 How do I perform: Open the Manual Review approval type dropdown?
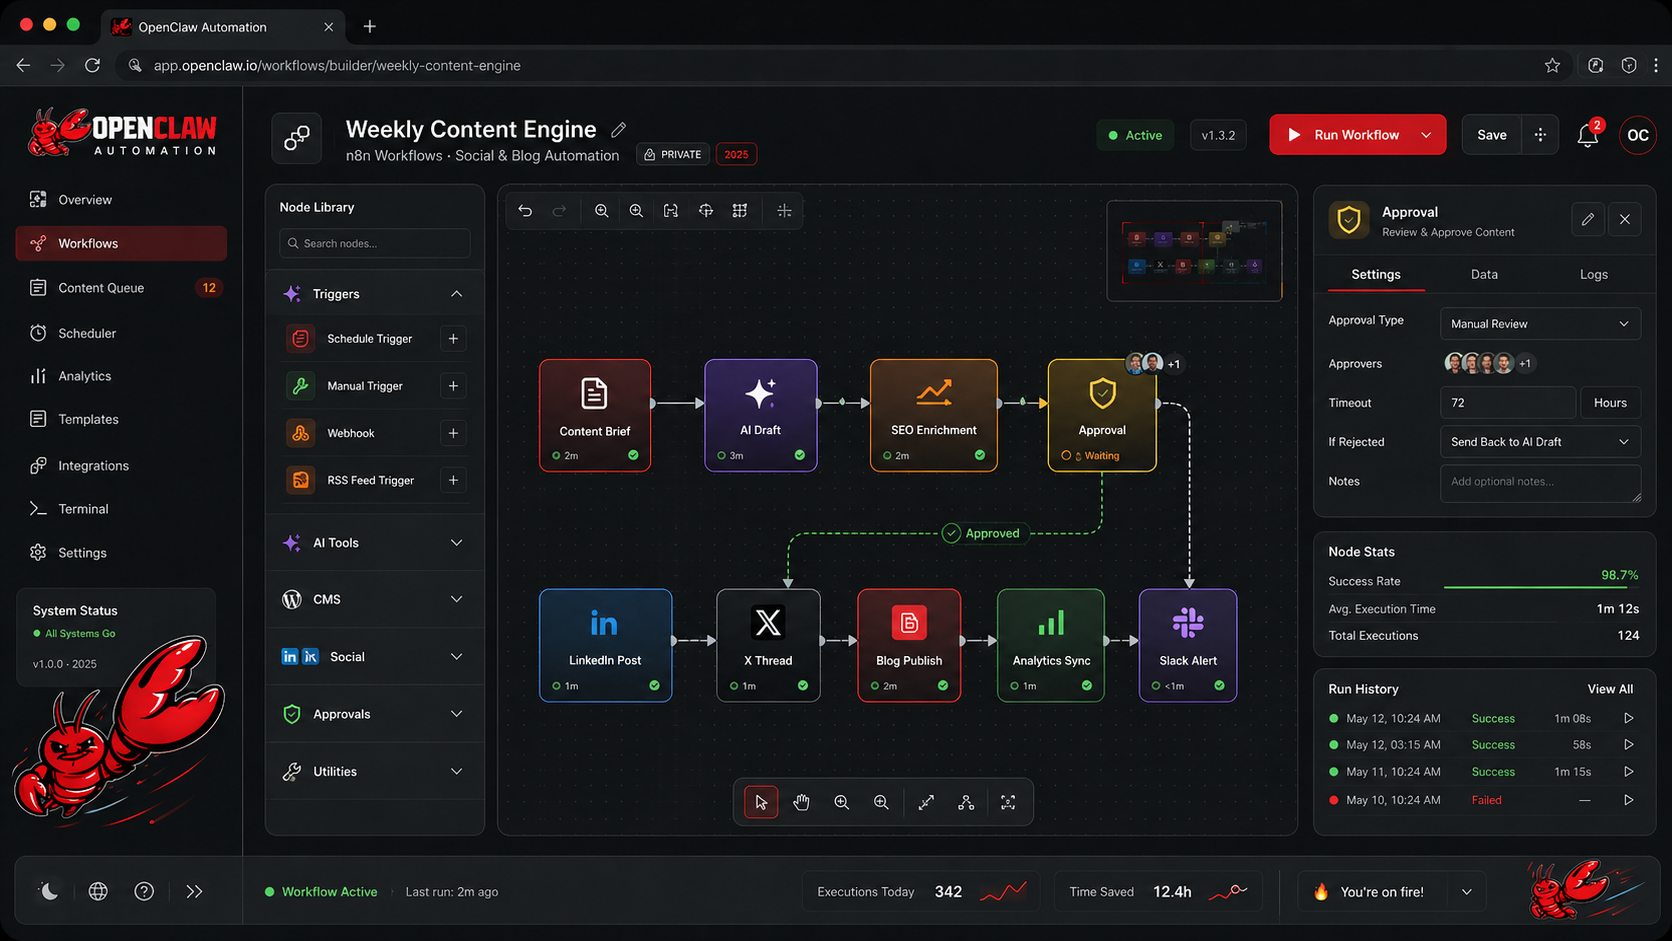(1539, 323)
